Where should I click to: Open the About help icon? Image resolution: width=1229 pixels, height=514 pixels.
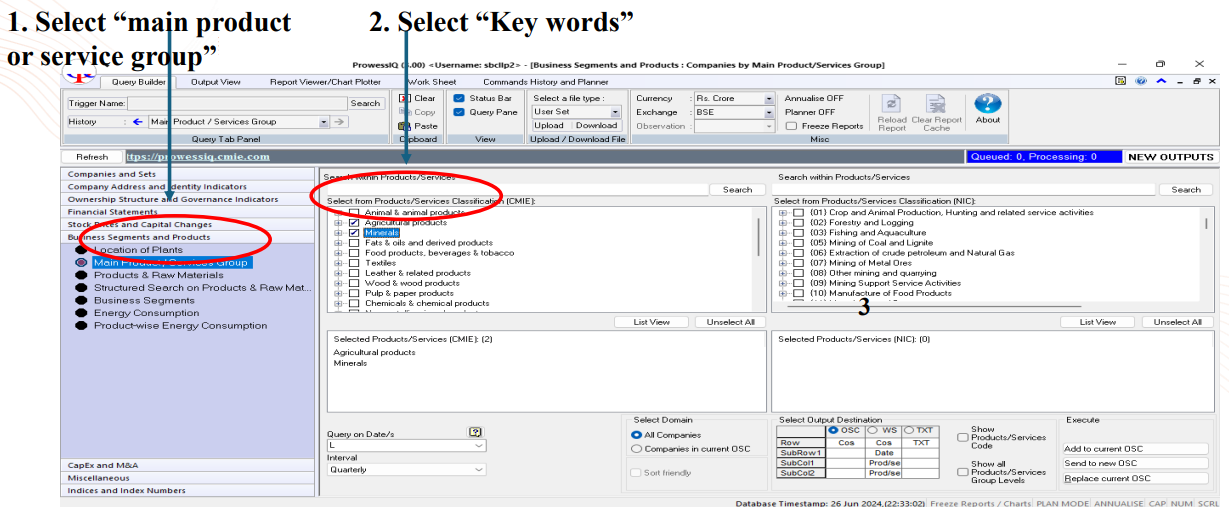click(x=987, y=104)
